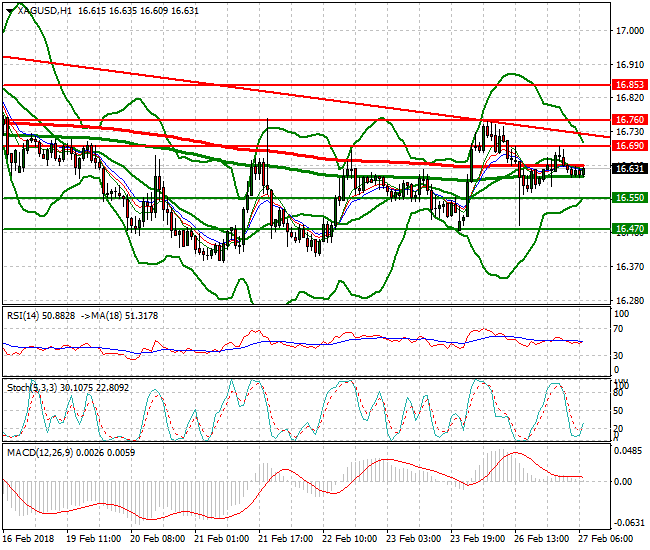Viewport: 650px width, 550px height.
Task: Click the 16.370 price scale value
Action: pyautogui.click(x=630, y=267)
